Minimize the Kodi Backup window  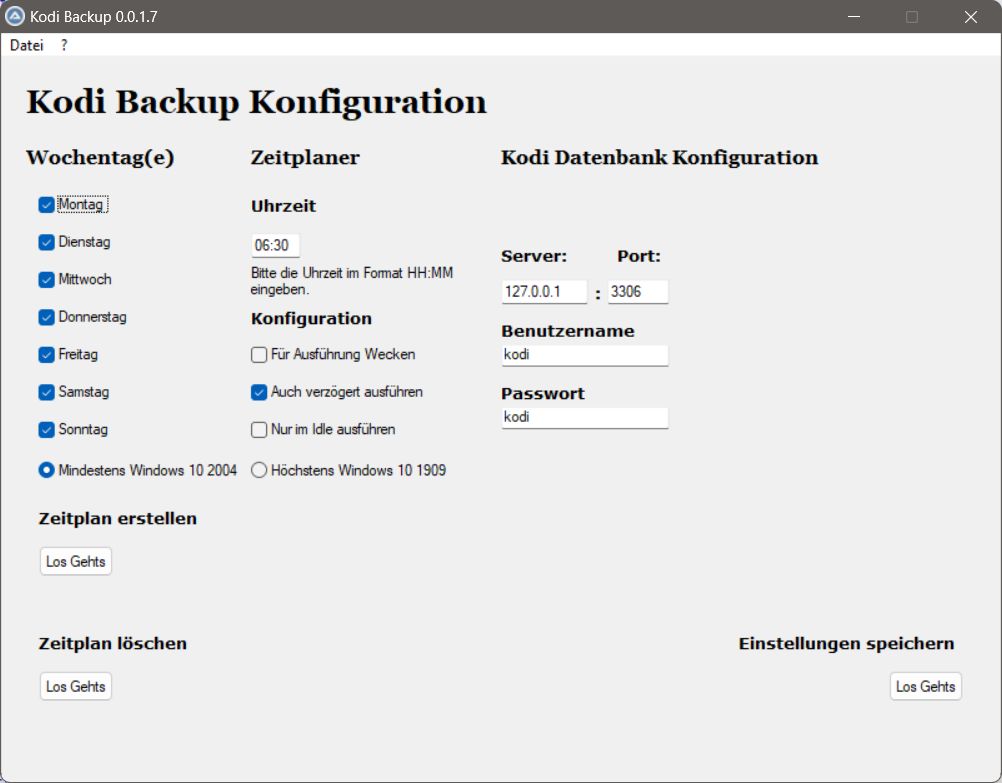tap(854, 17)
